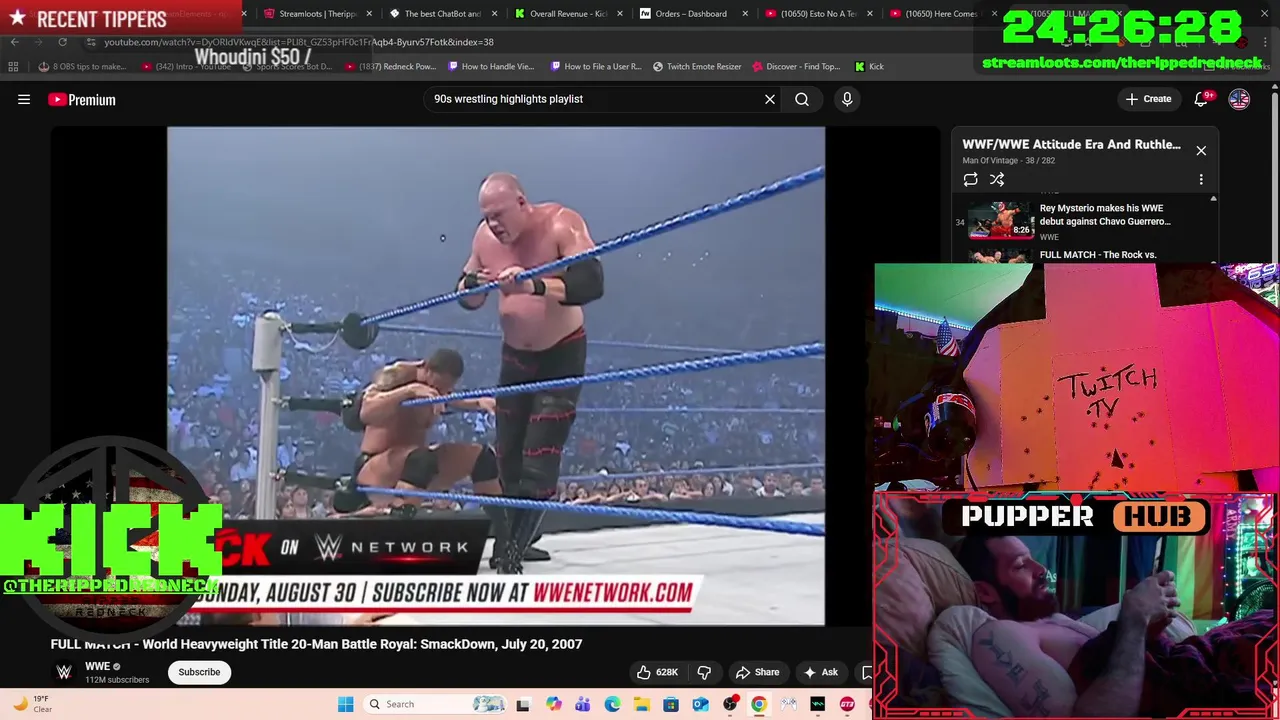This screenshot has height=720, width=1280.
Task: Open the WWE channel avatar
Action: (64, 672)
